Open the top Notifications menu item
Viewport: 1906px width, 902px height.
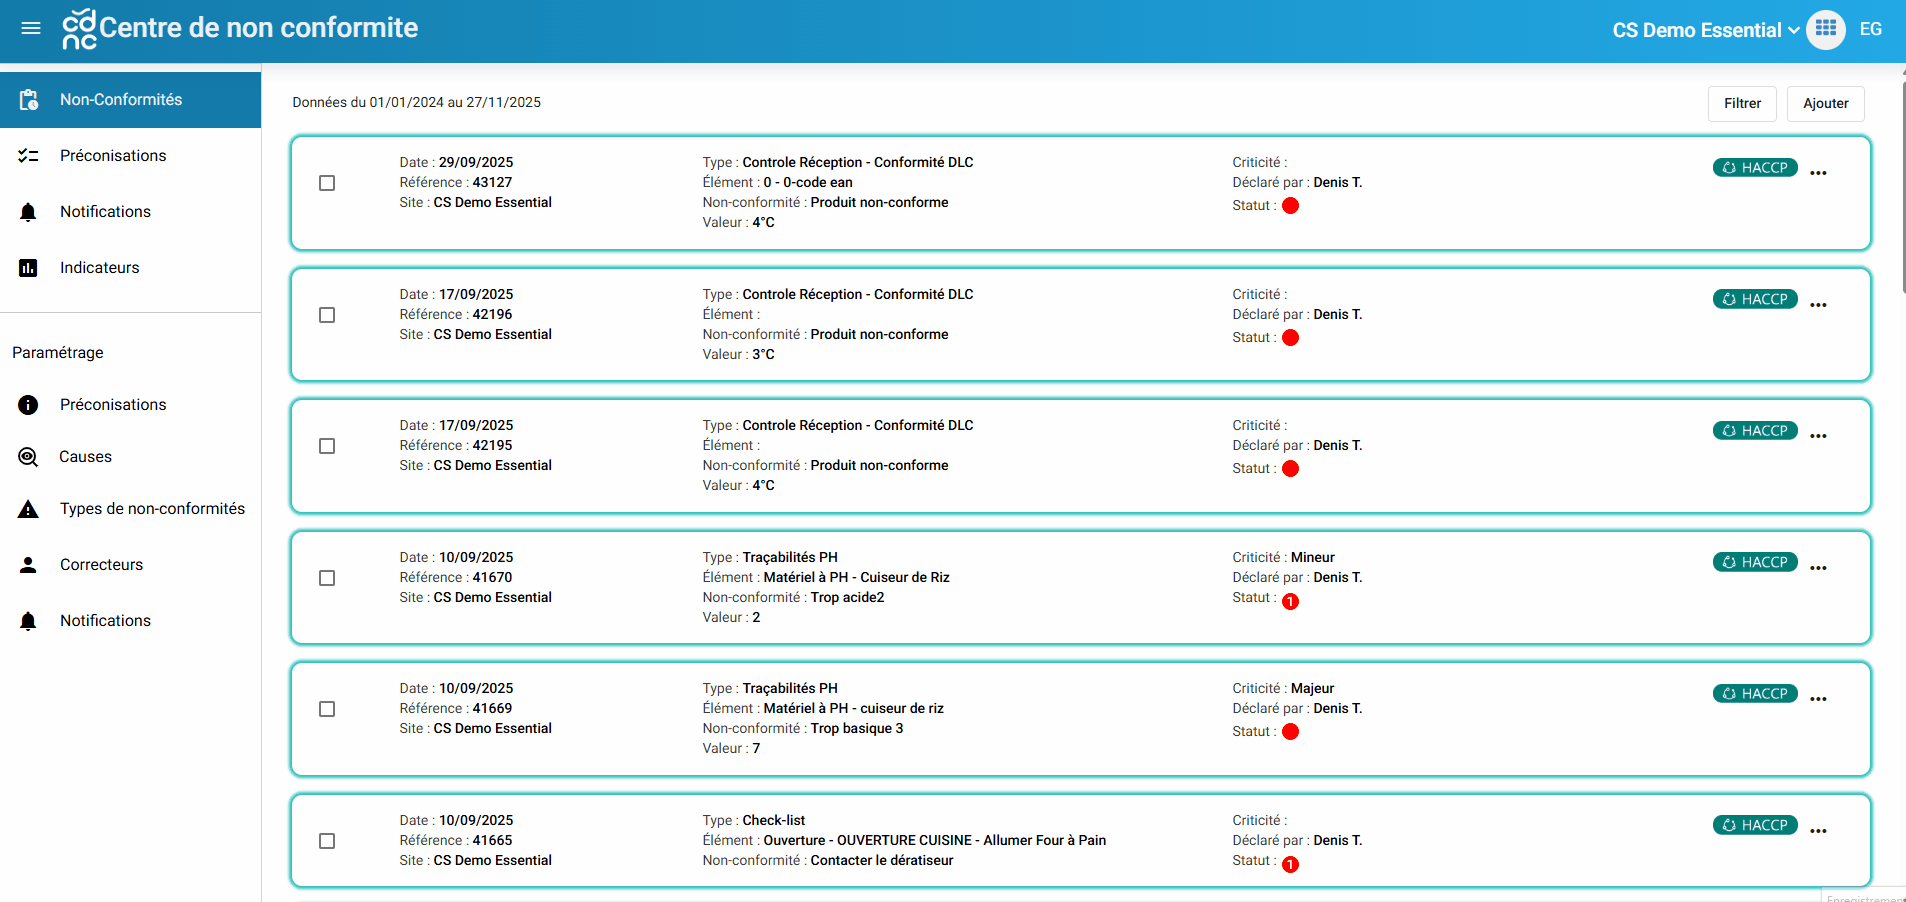tap(105, 212)
